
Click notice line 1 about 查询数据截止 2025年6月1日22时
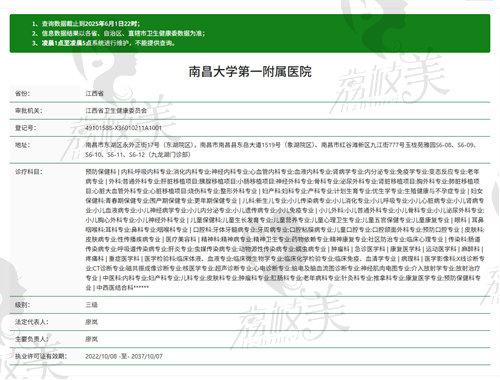click(86, 24)
